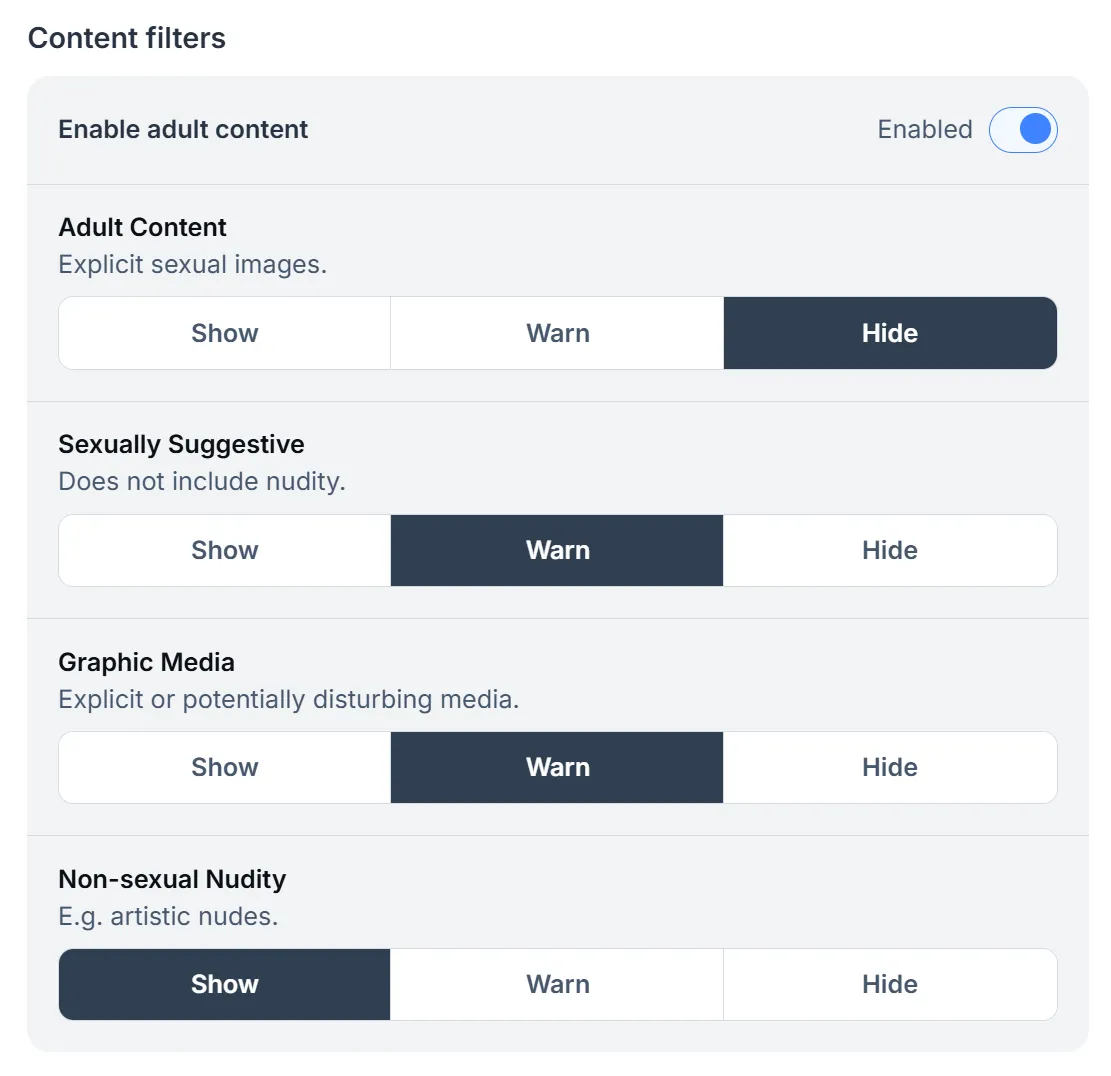Choose Warn for Graphic Media
The image size is (1111, 1076).
click(x=557, y=767)
